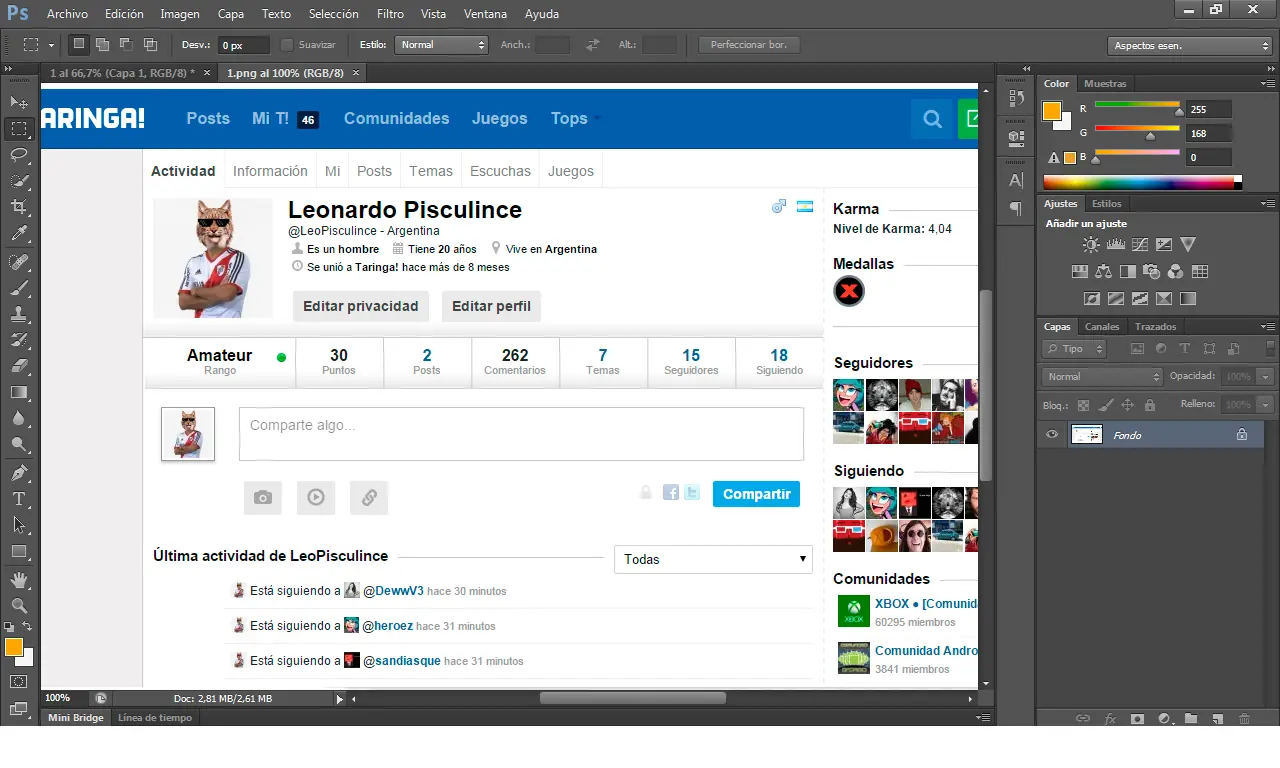
Task: Select the Horizontal Type tool
Action: (x=19, y=498)
